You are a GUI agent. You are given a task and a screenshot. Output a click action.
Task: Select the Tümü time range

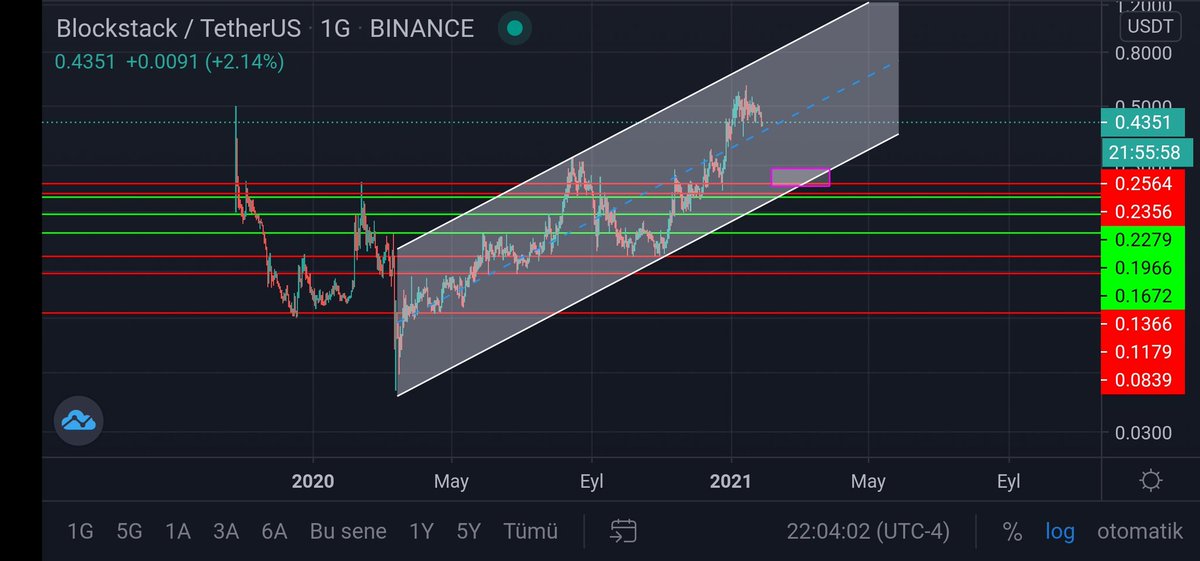tap(531, 531)
